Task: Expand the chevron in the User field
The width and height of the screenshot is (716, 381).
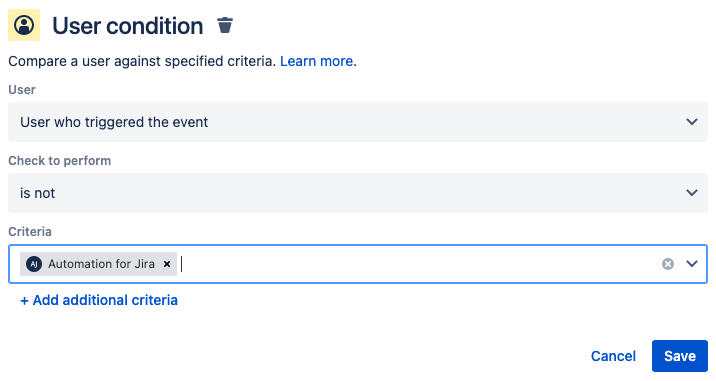Action: tap(692, 122)
